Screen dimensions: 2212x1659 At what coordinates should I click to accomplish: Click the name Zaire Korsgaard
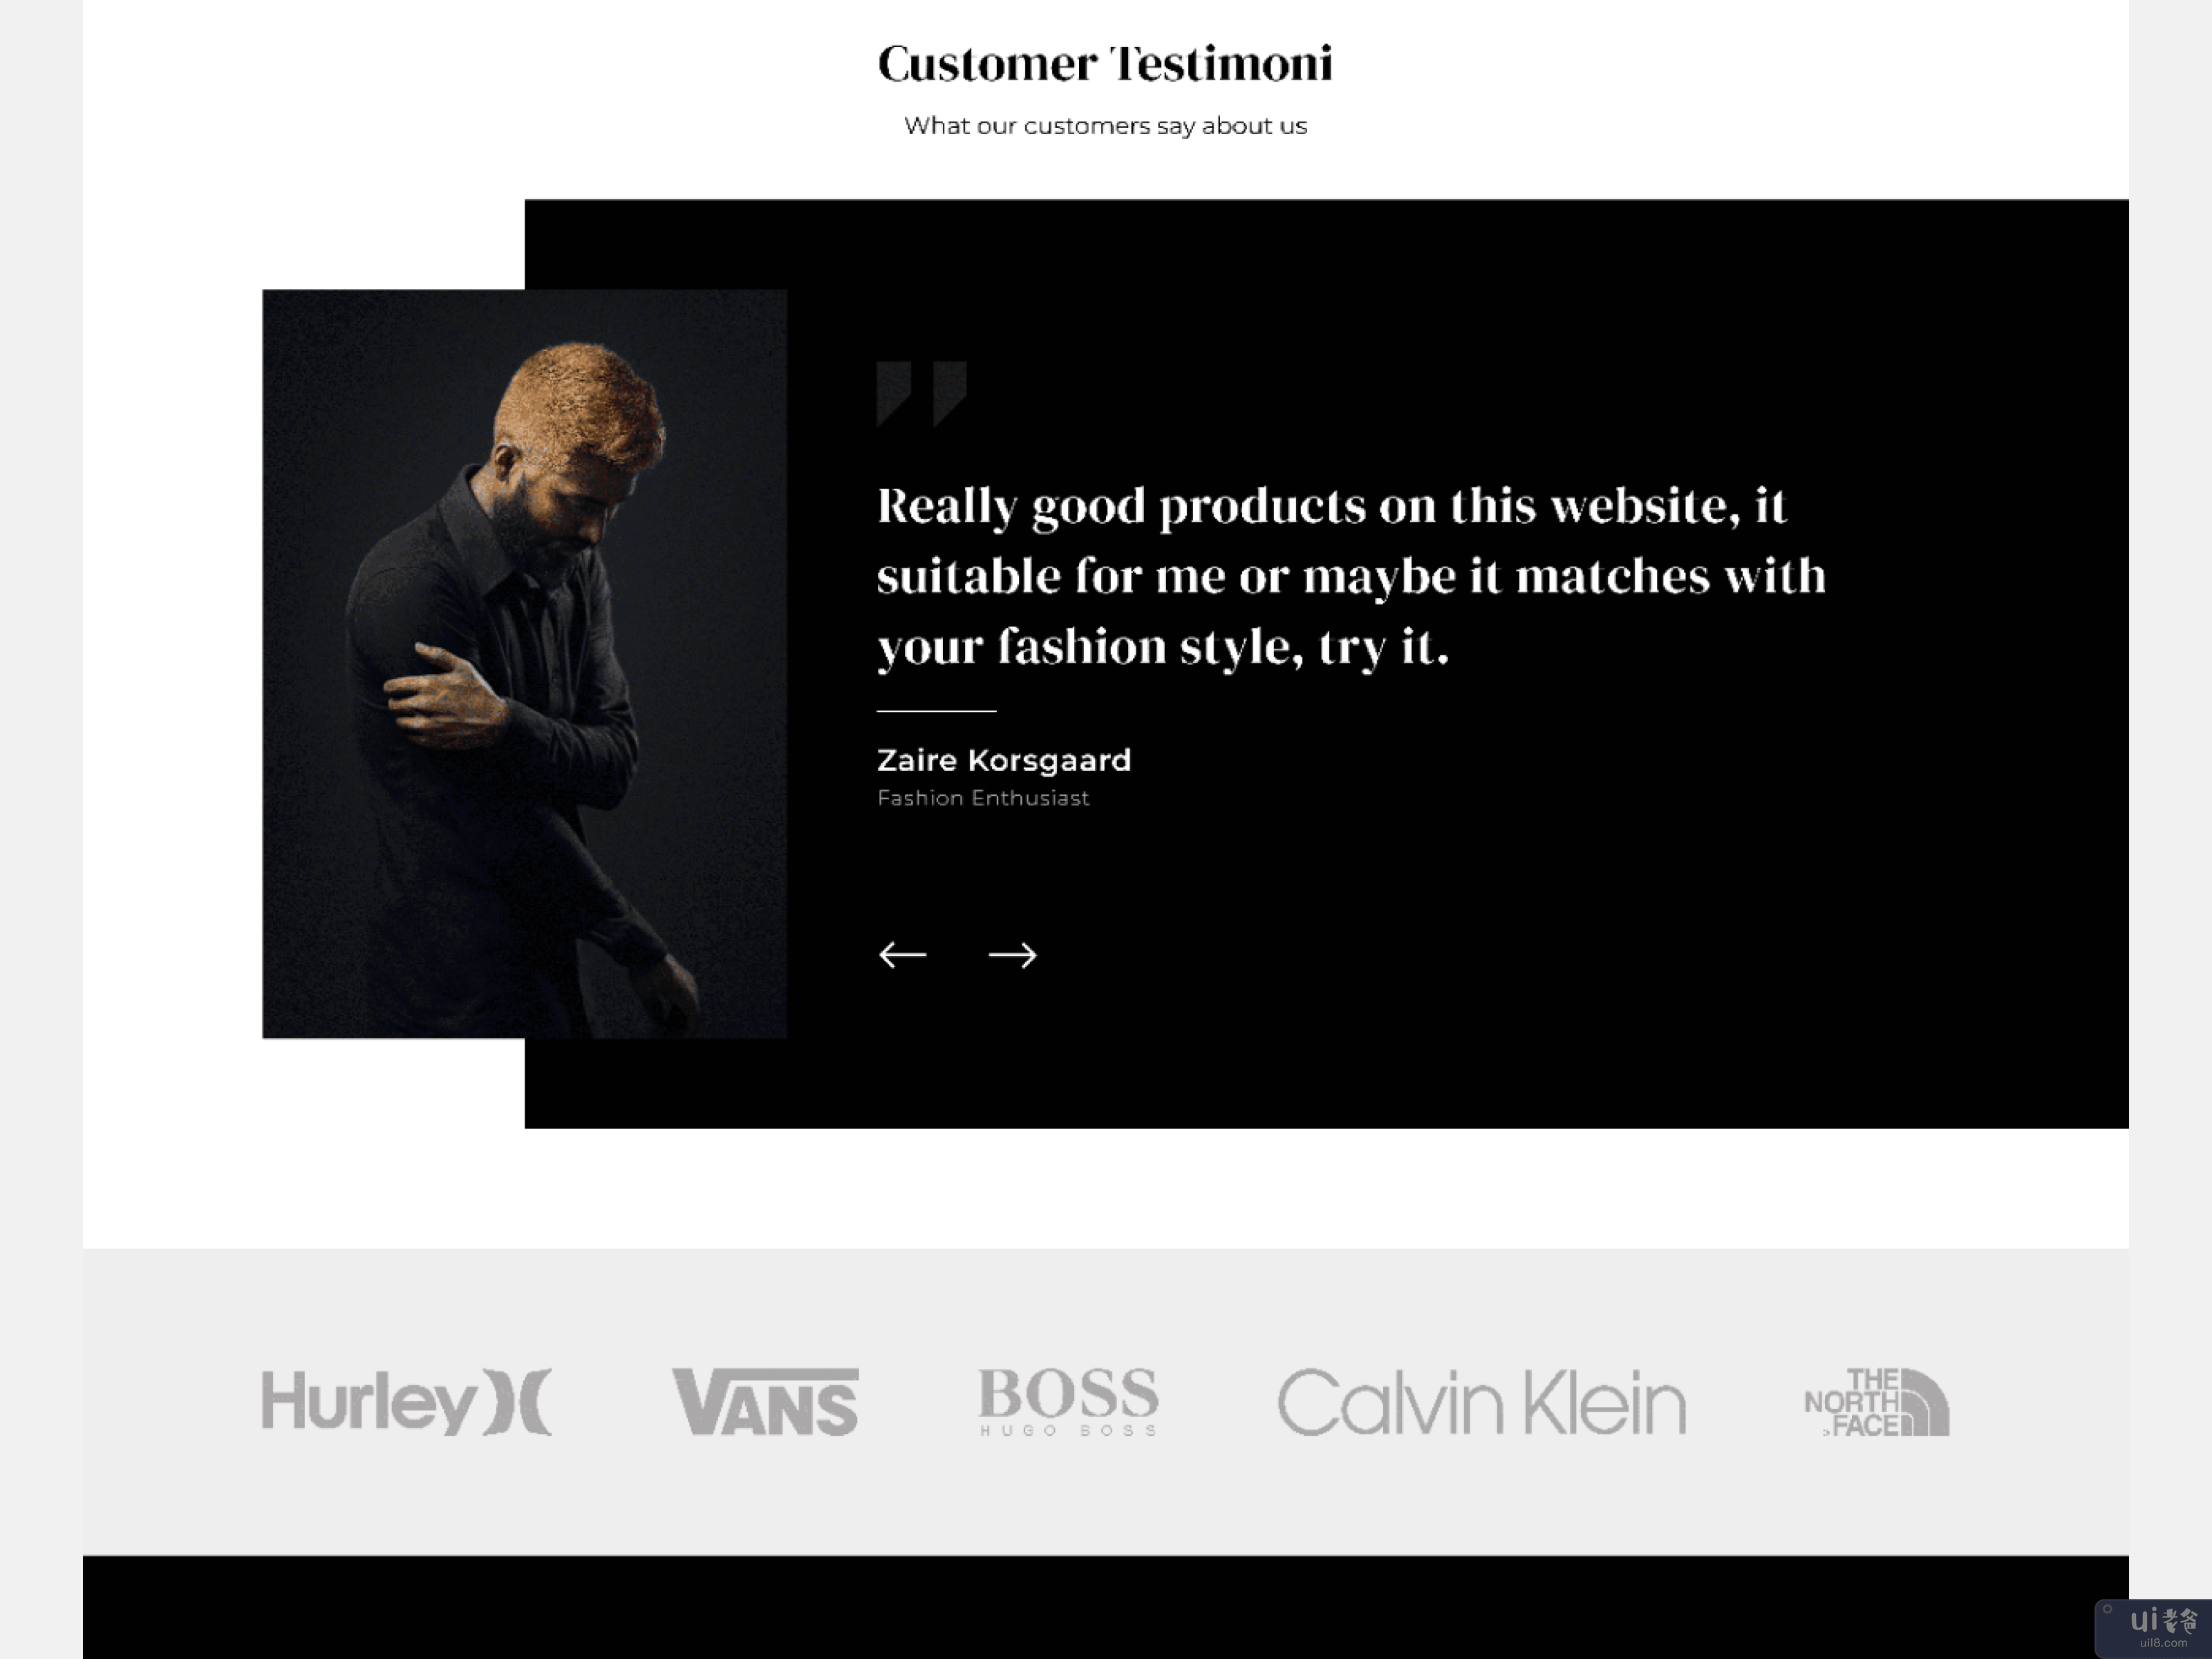click(x=1003, y=760)
